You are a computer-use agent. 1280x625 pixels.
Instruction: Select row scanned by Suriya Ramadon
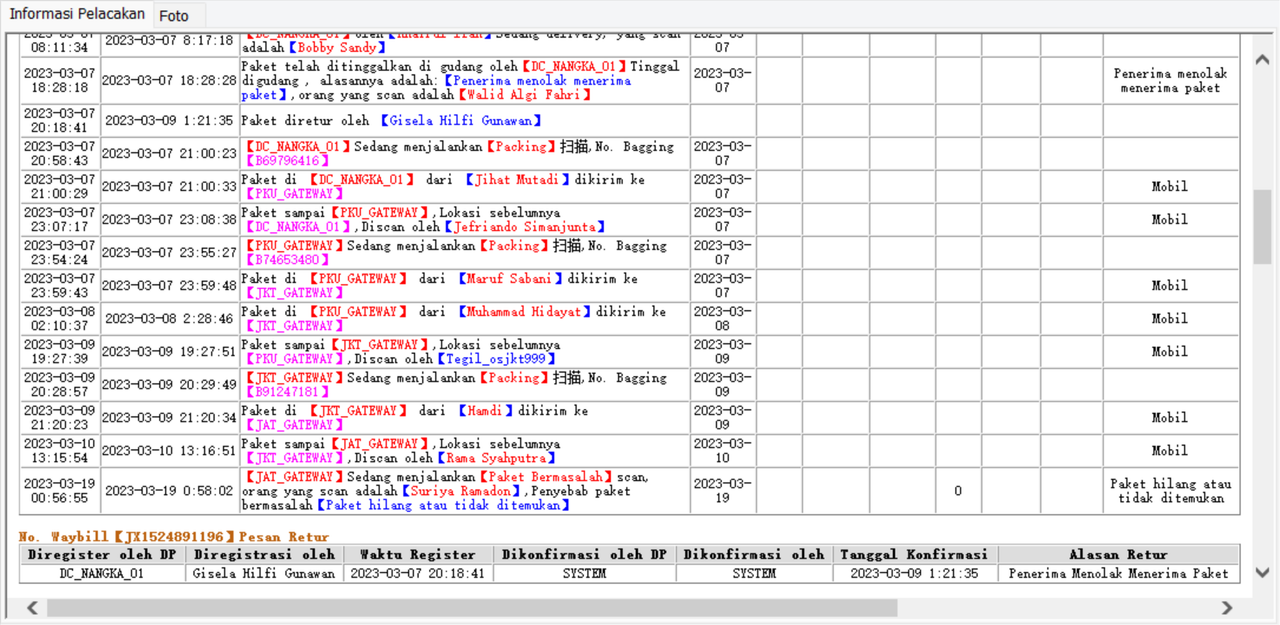pos(630,491)
